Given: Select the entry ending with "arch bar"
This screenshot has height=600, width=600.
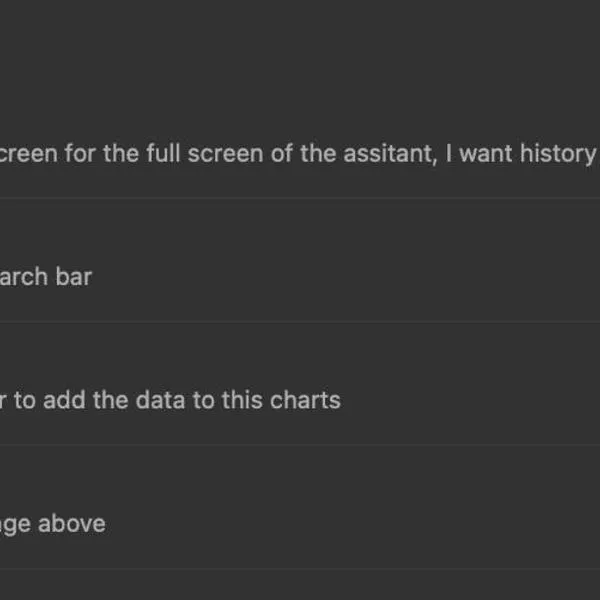Looking at the screenshot, I should click(45, 277).
